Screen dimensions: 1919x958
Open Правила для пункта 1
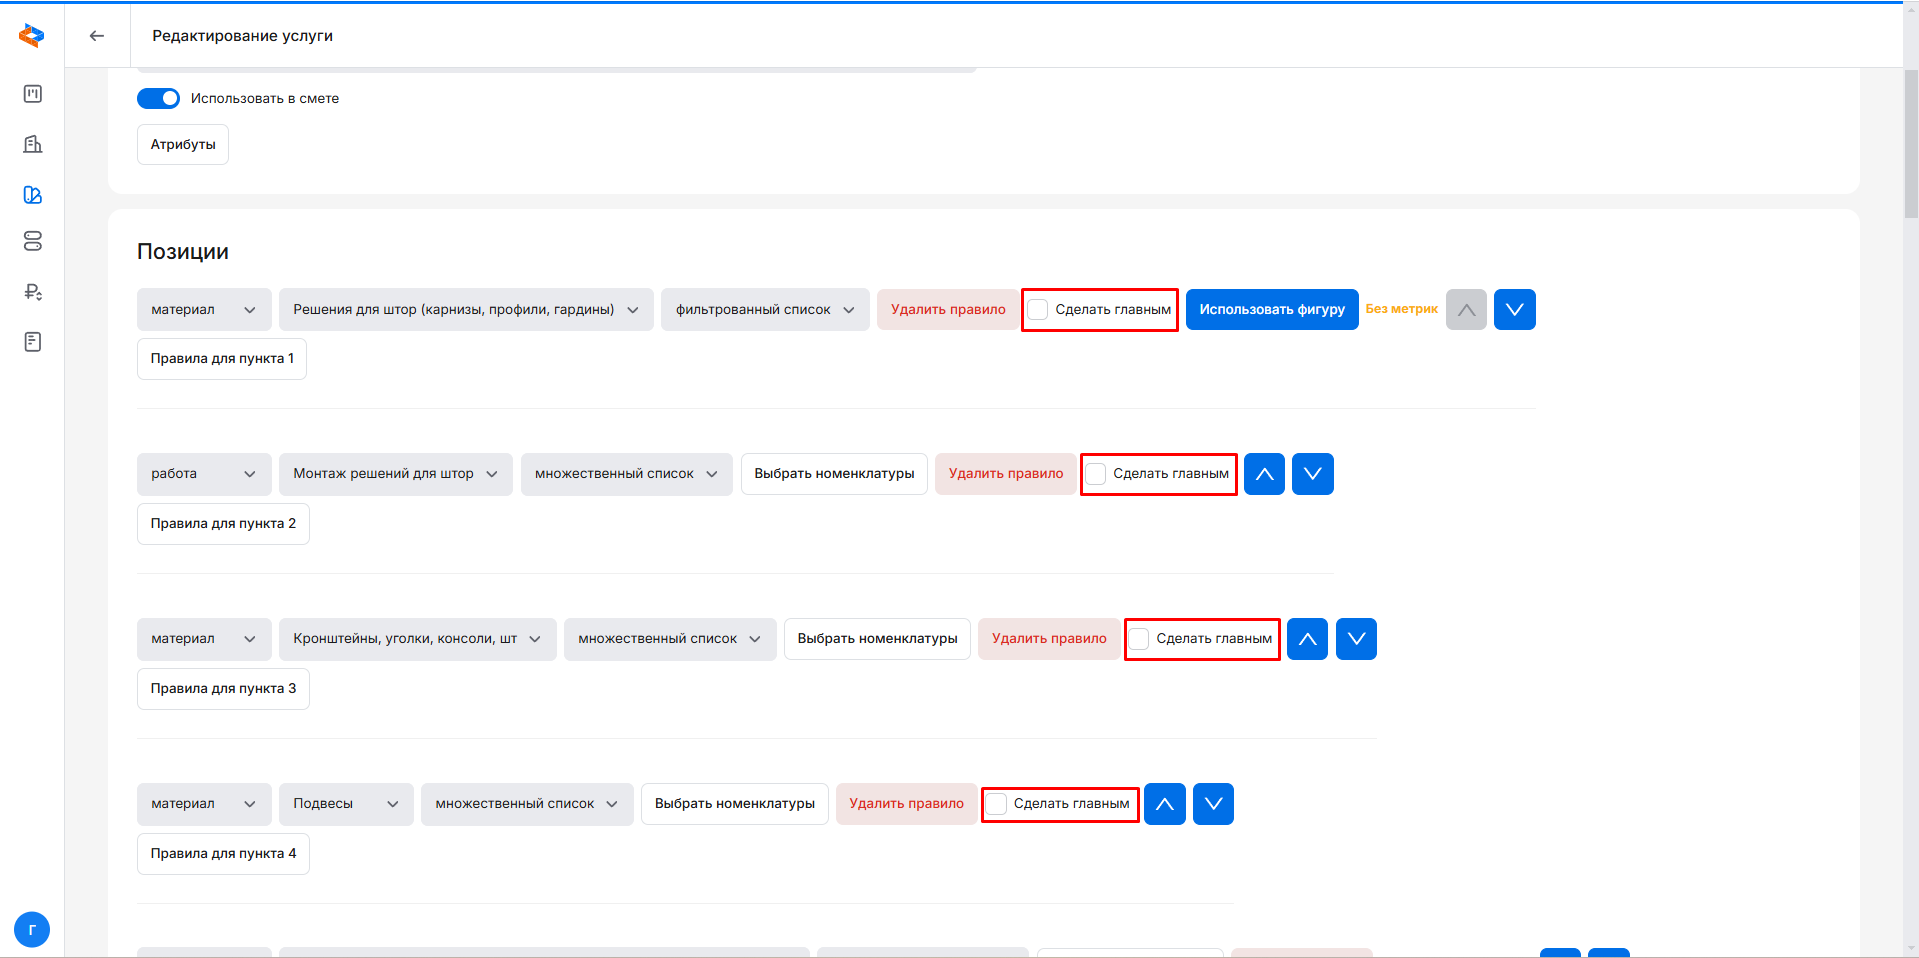(x=222, y=359)
